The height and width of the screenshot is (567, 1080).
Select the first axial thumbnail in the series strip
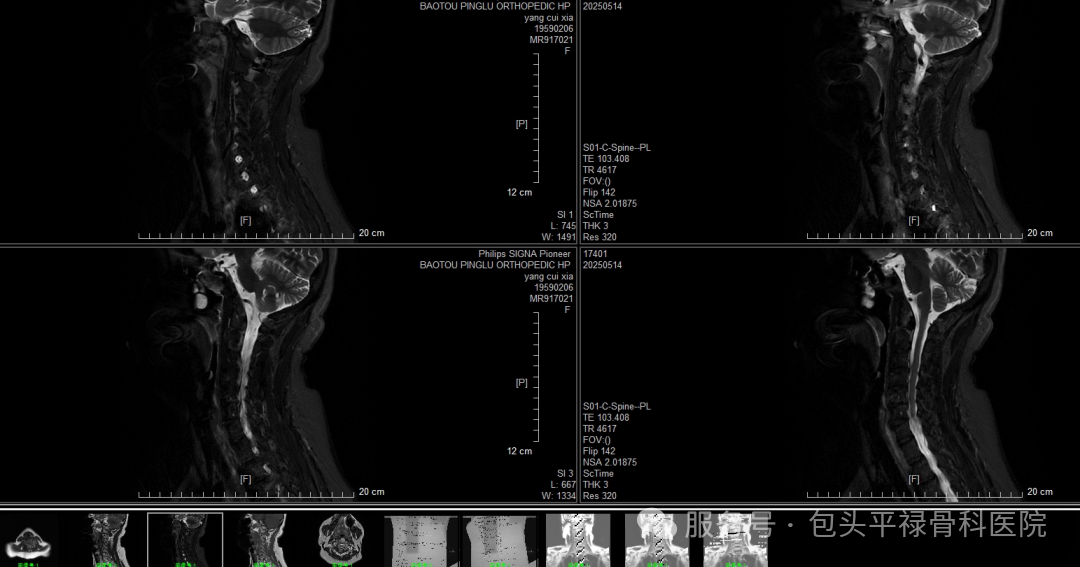(29, 540)
